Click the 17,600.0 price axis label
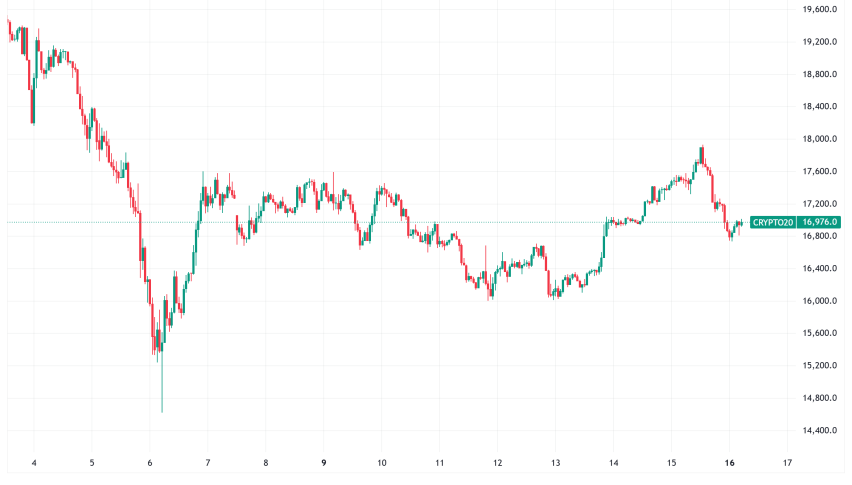 [x=821, y=172]
